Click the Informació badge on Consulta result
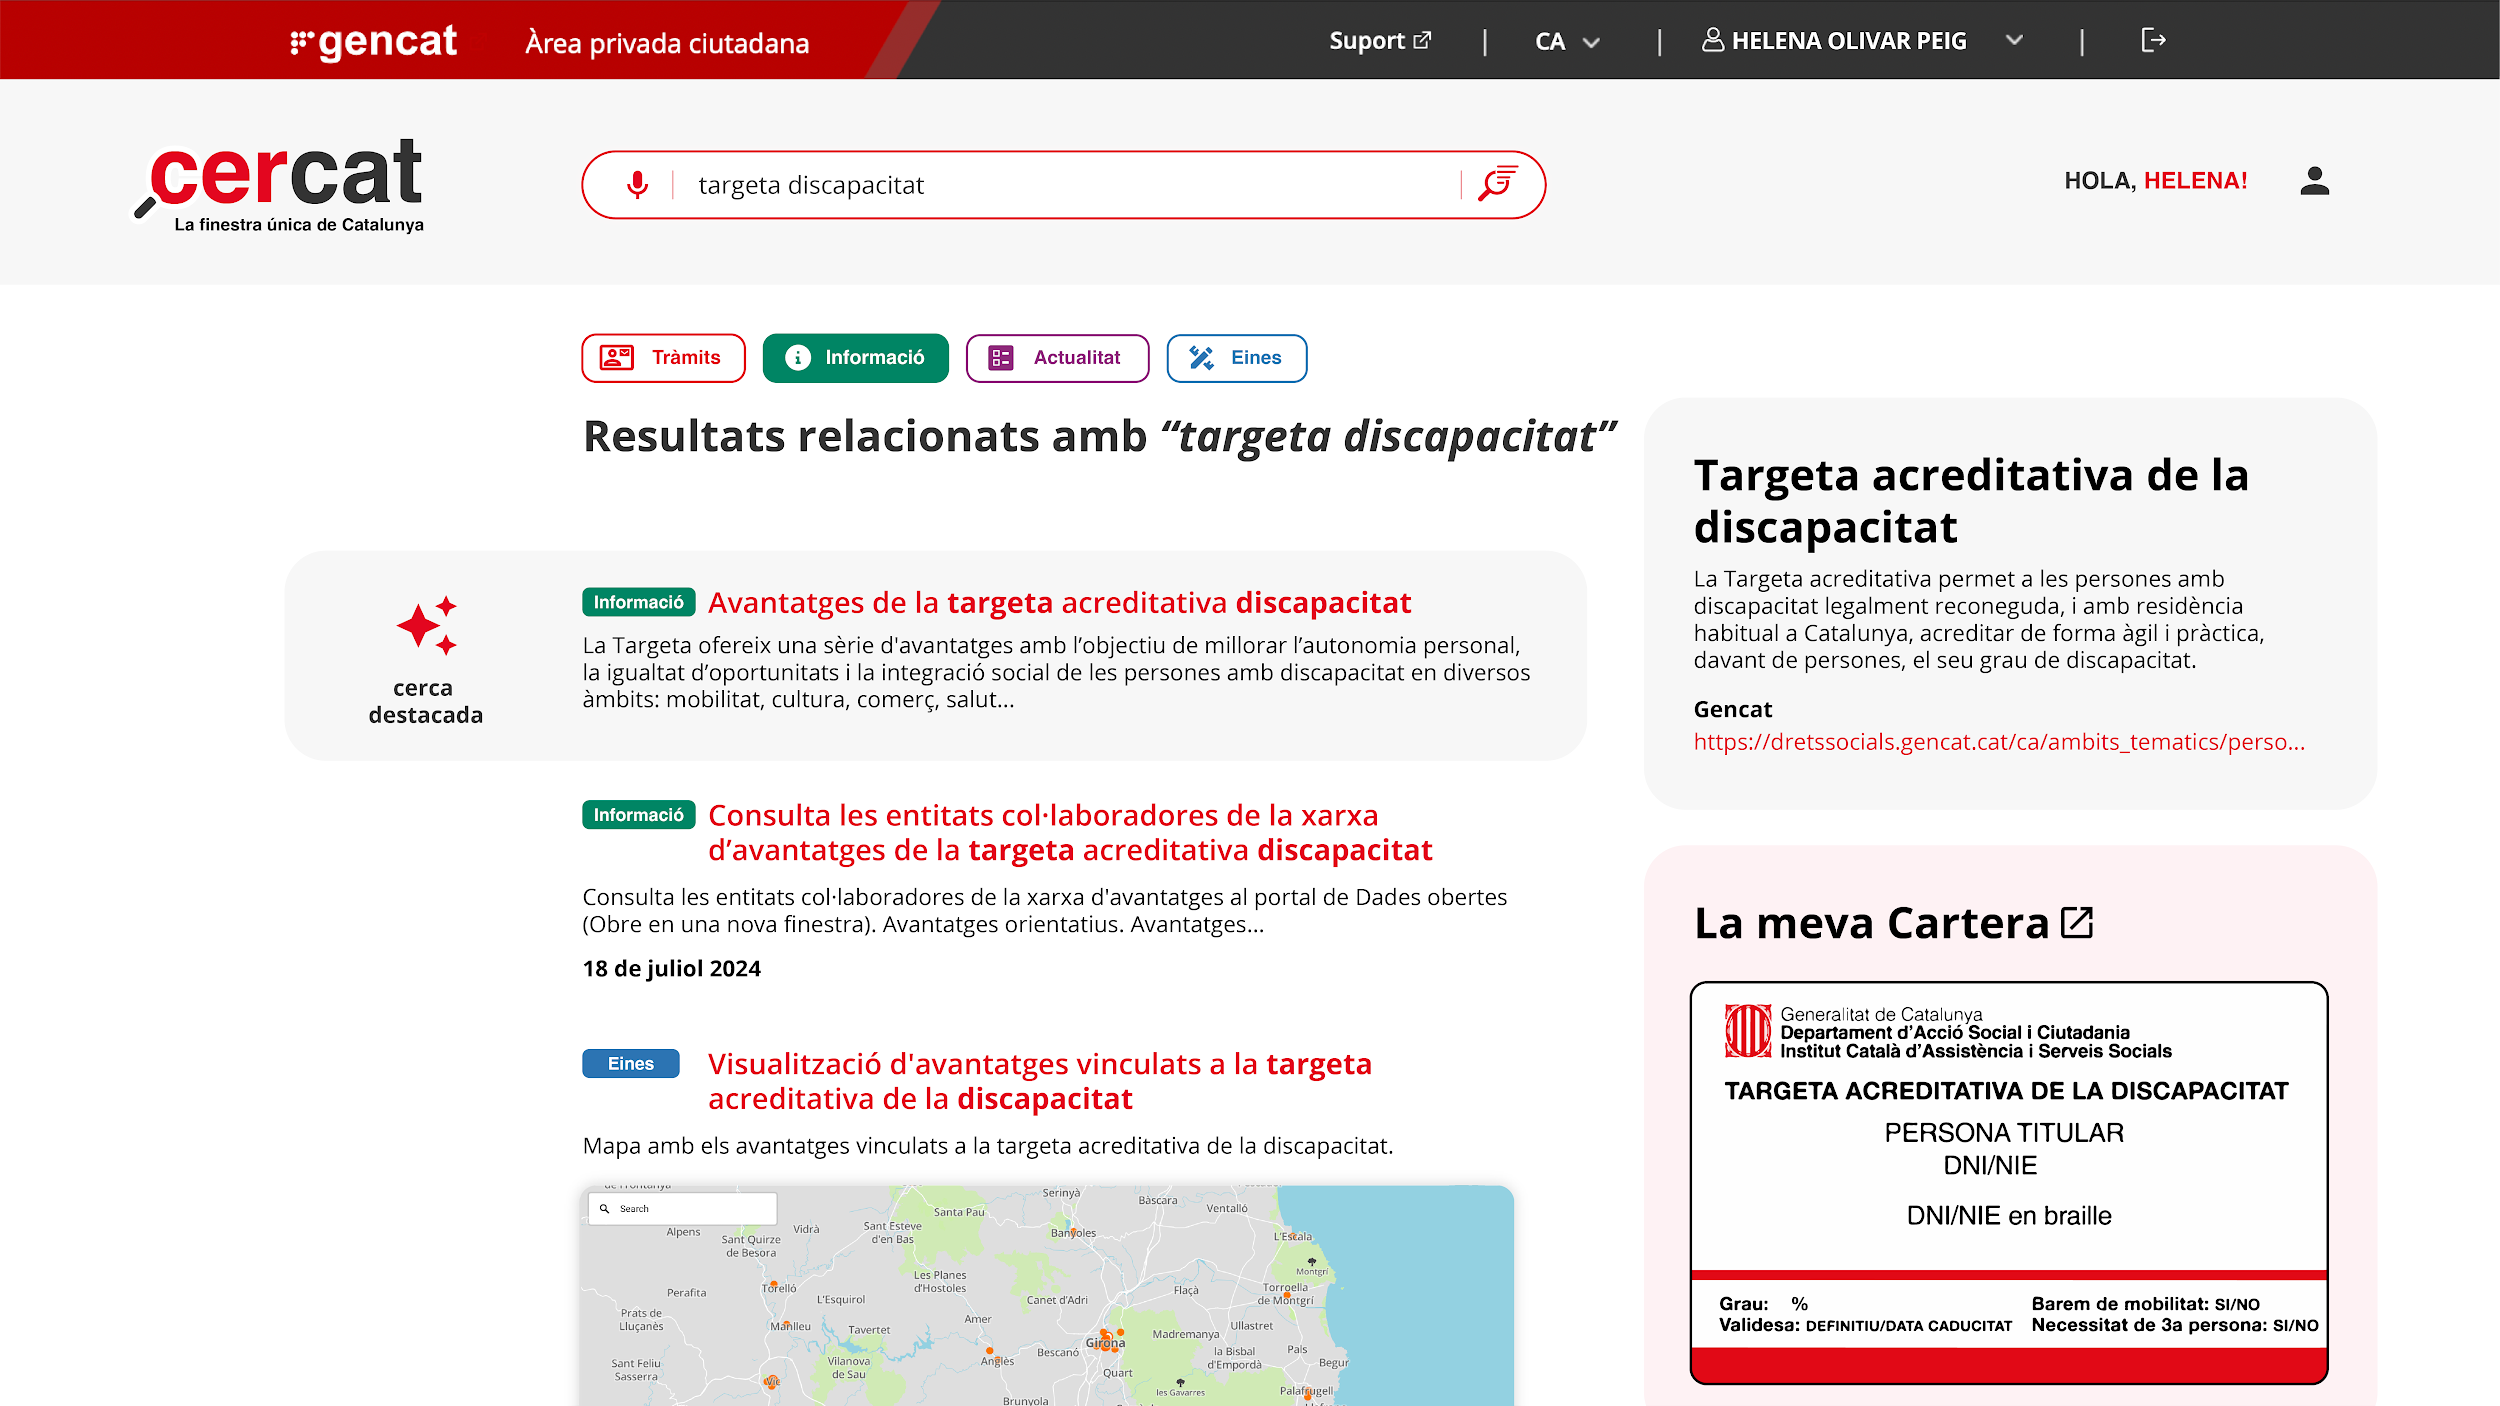 click(639, 815)
